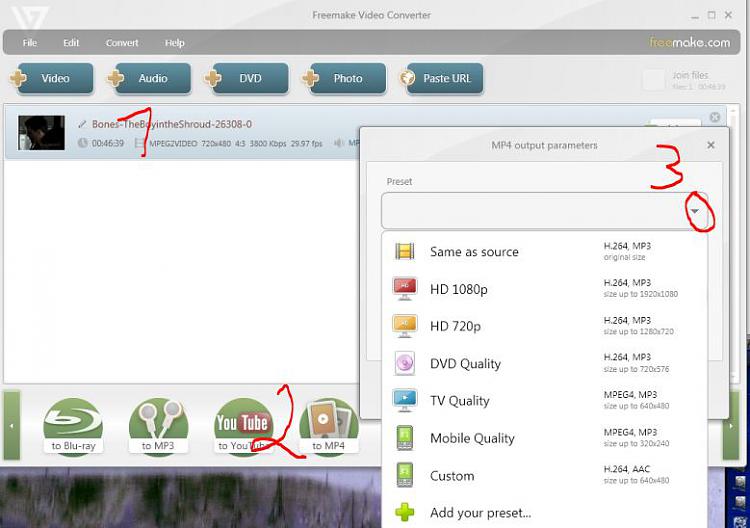Image resolution: width=750 pixels, height=528 pixels.
Task: Toggle the Join files switch
Action: [x=653, y=79]
